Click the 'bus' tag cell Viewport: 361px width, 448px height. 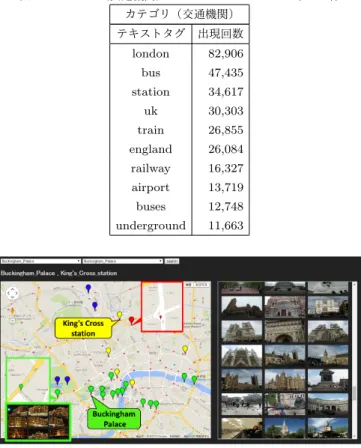[151, 73]
